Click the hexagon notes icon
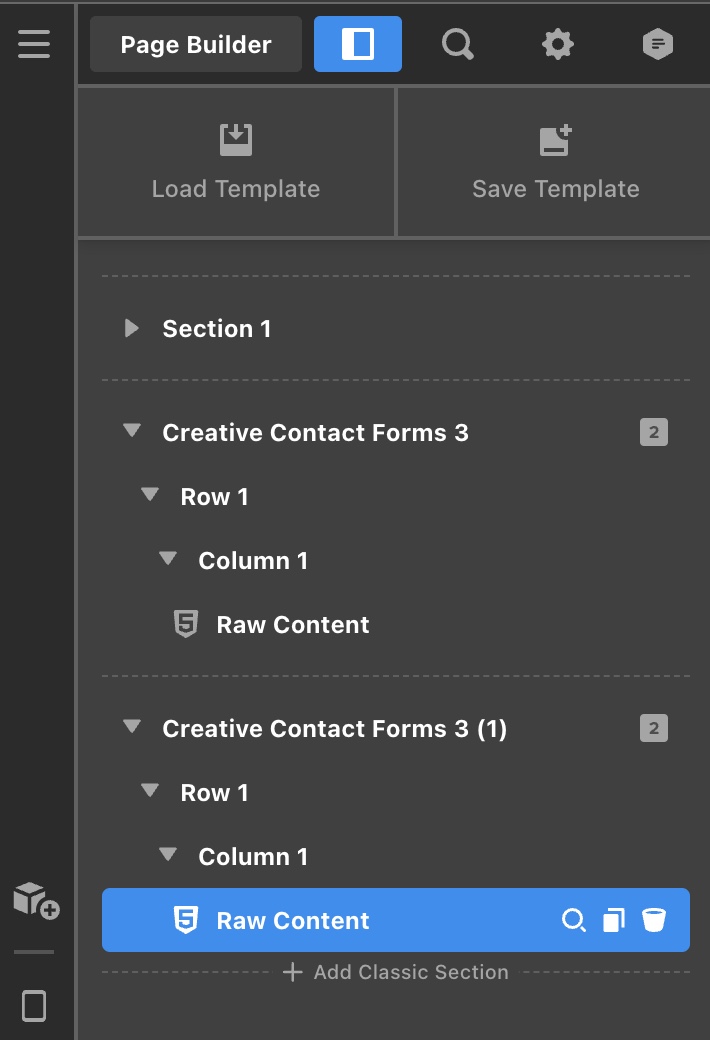 click(658, 44)
